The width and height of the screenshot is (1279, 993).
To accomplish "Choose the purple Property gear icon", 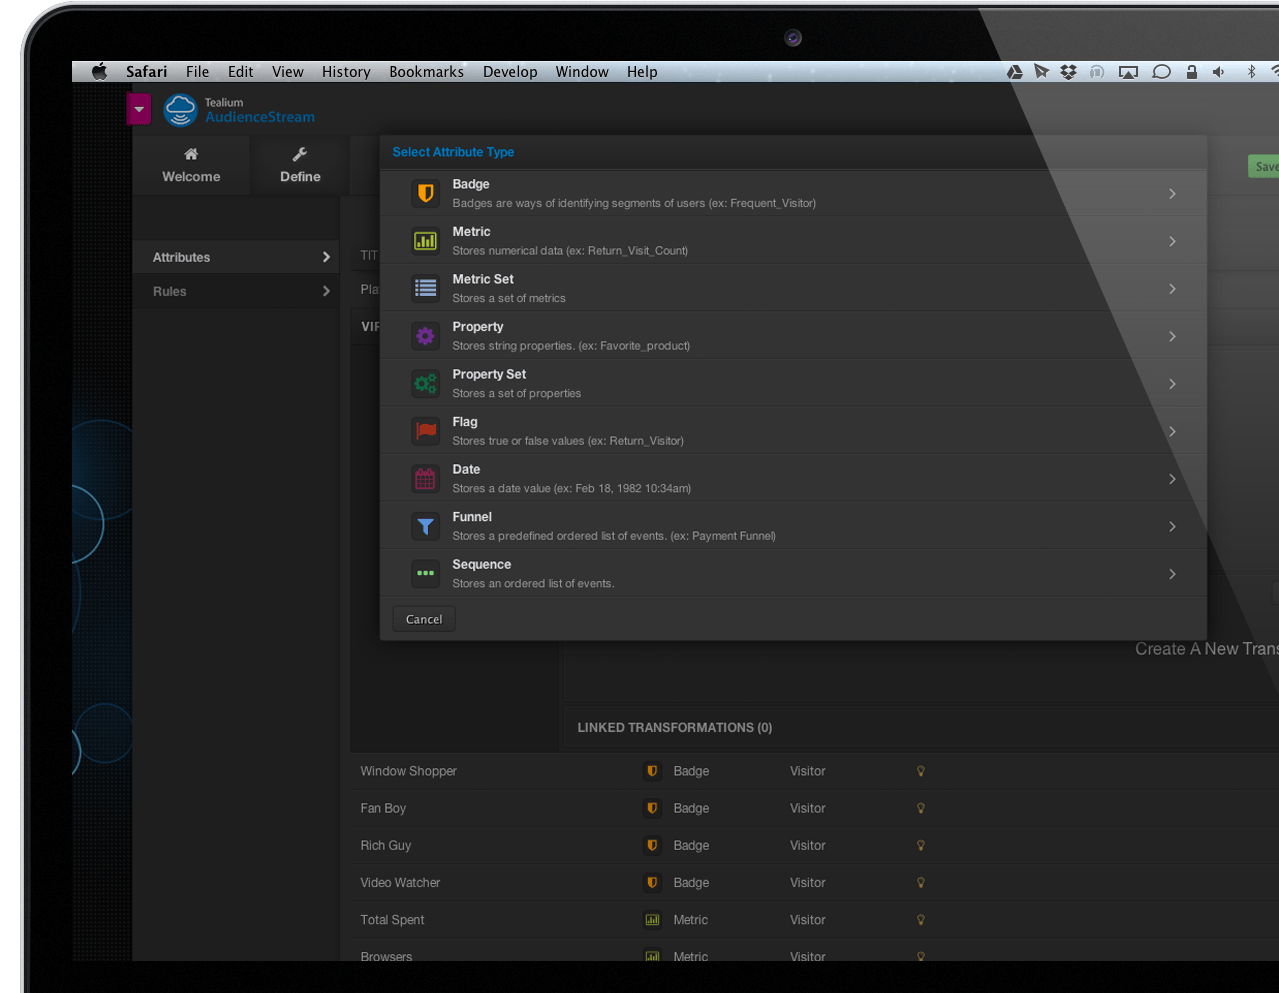I will pyautogui.click(x=425, y=336).
